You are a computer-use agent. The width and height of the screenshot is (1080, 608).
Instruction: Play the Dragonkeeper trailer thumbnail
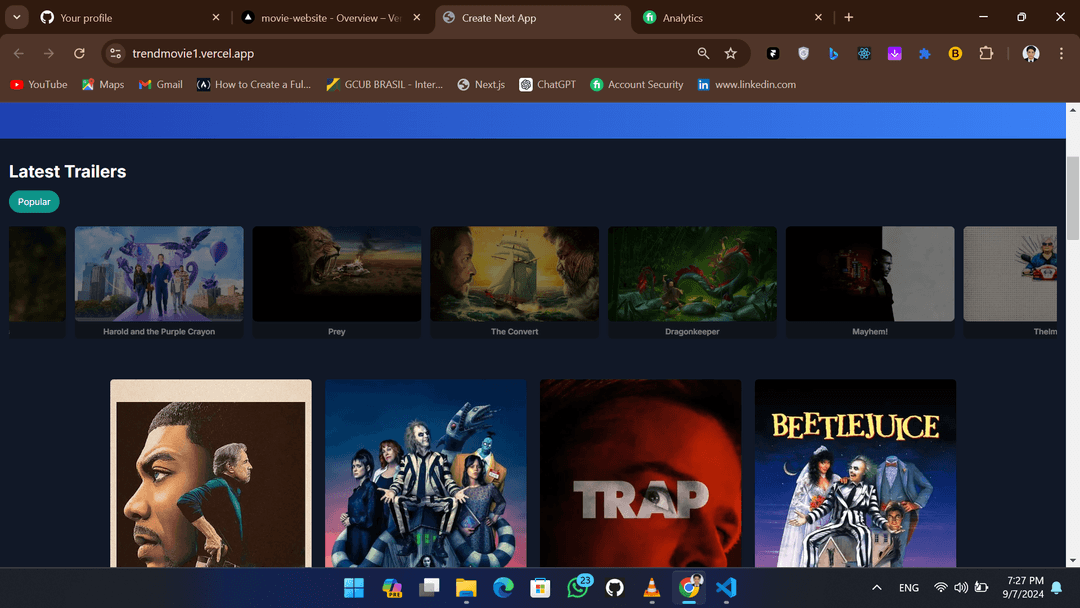pyautogui.click(x=692, y=274)
